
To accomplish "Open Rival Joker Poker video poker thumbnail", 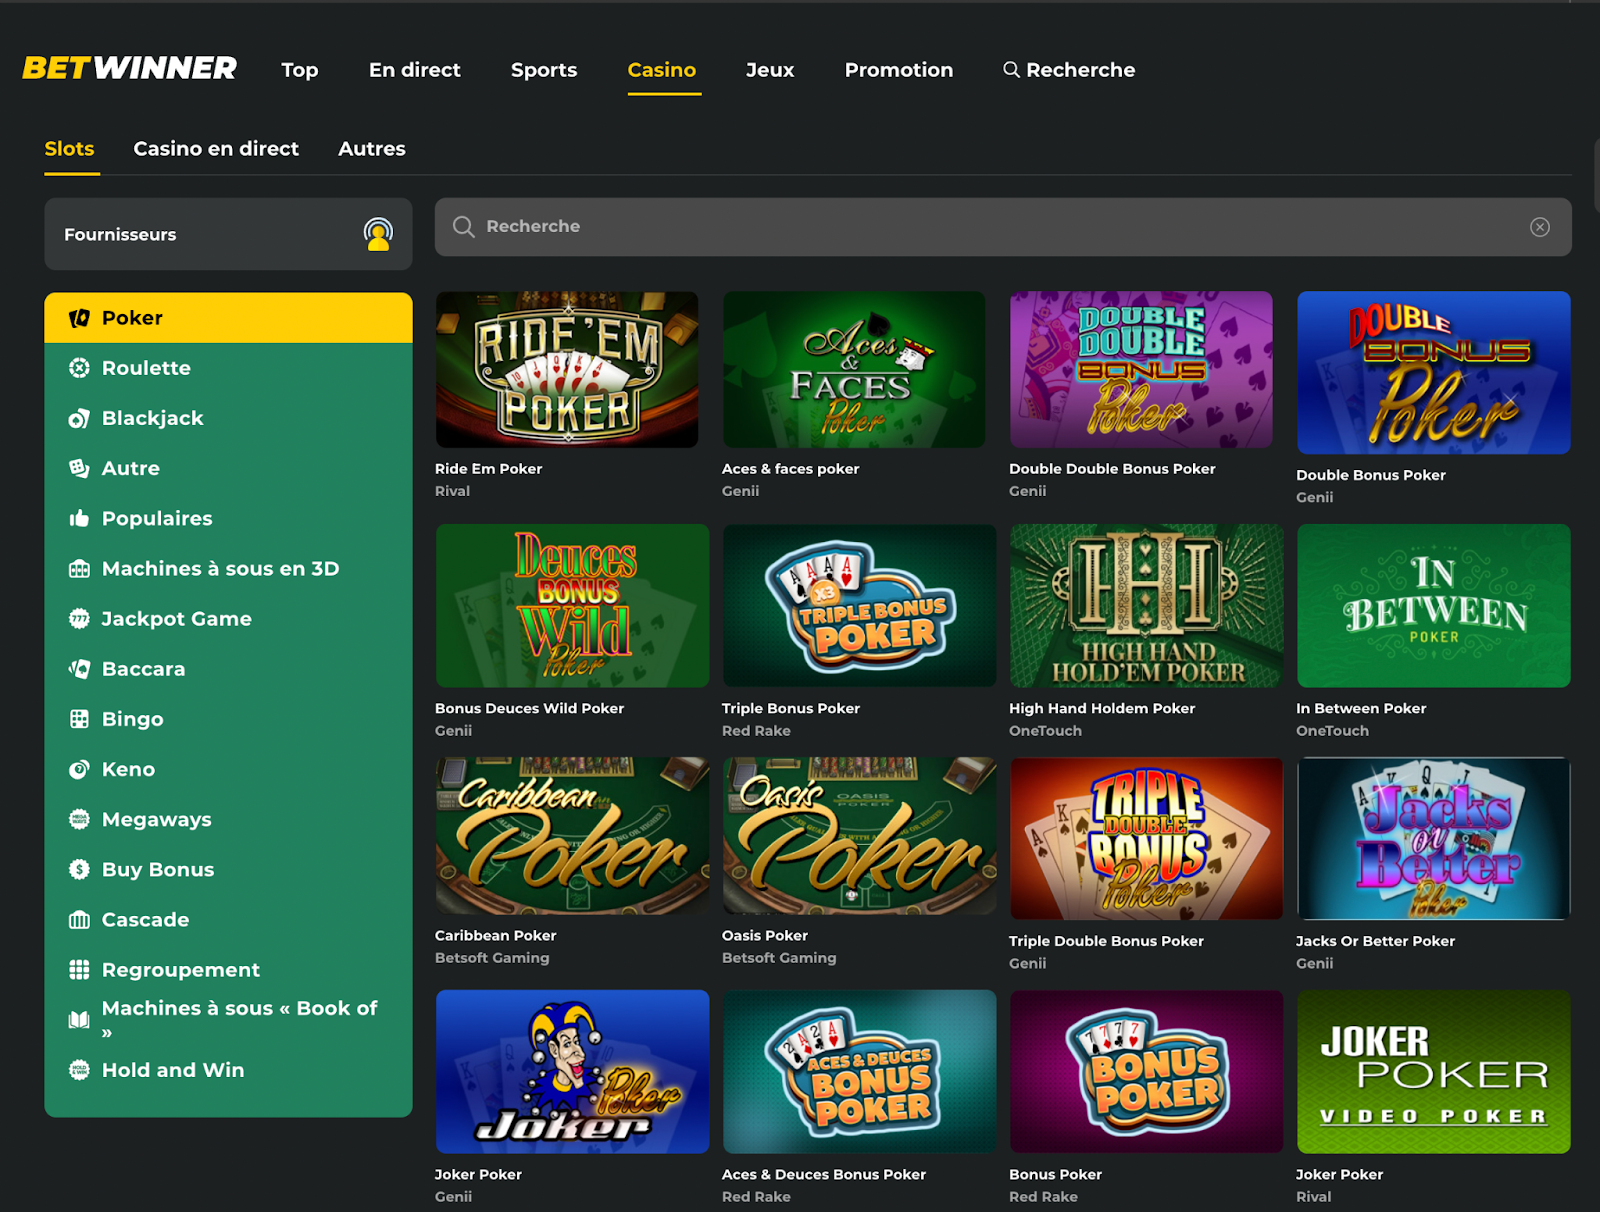I will pyautogui.click(x=1433, y=1071).
